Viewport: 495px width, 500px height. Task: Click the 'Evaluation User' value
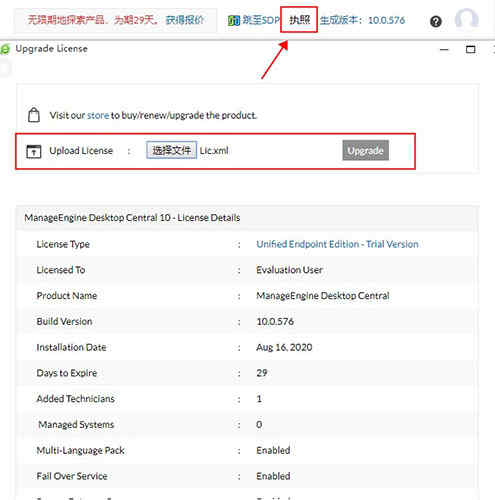point(289,270)
